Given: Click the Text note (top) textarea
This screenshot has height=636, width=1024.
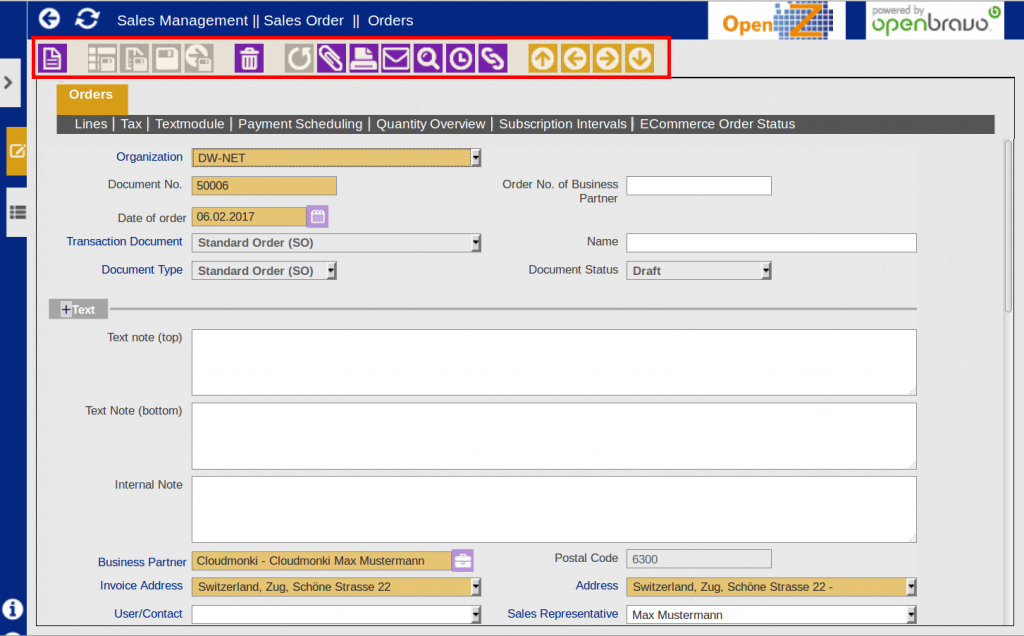Looking at the screenshot, I should [554, 362].
